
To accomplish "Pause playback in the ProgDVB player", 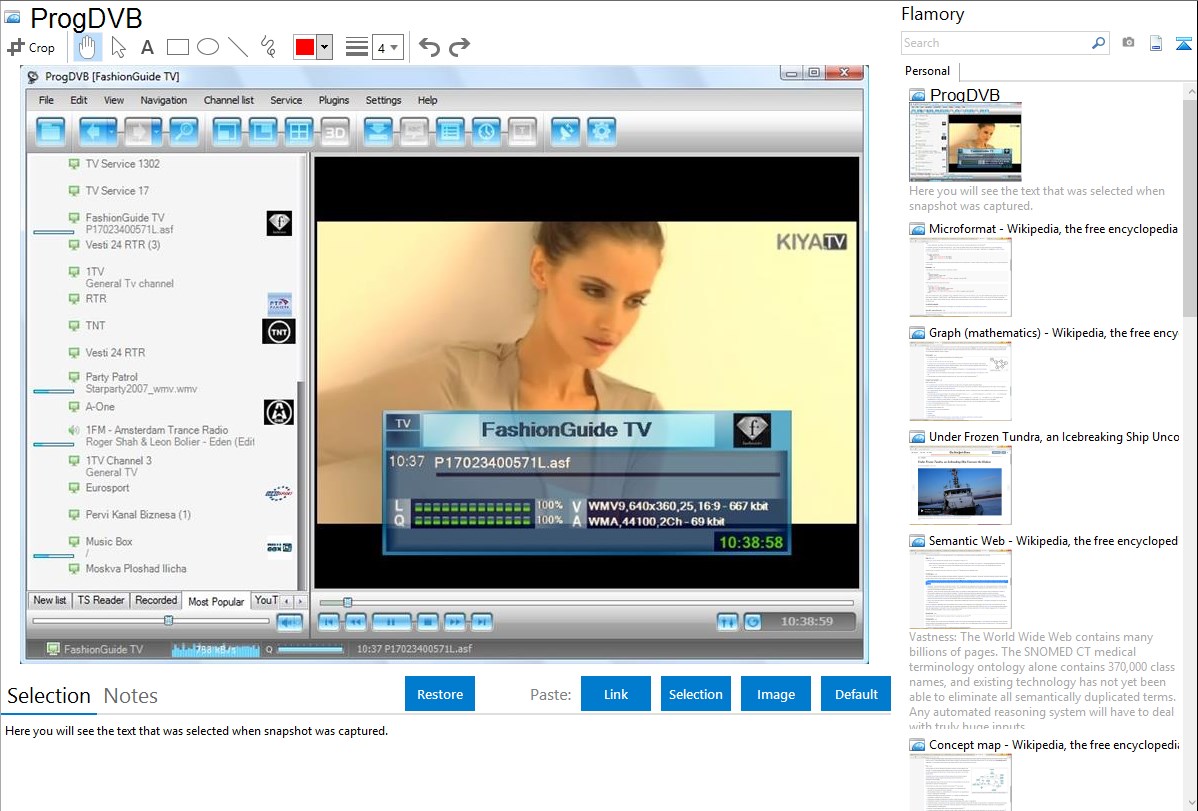I will [391, 622].
